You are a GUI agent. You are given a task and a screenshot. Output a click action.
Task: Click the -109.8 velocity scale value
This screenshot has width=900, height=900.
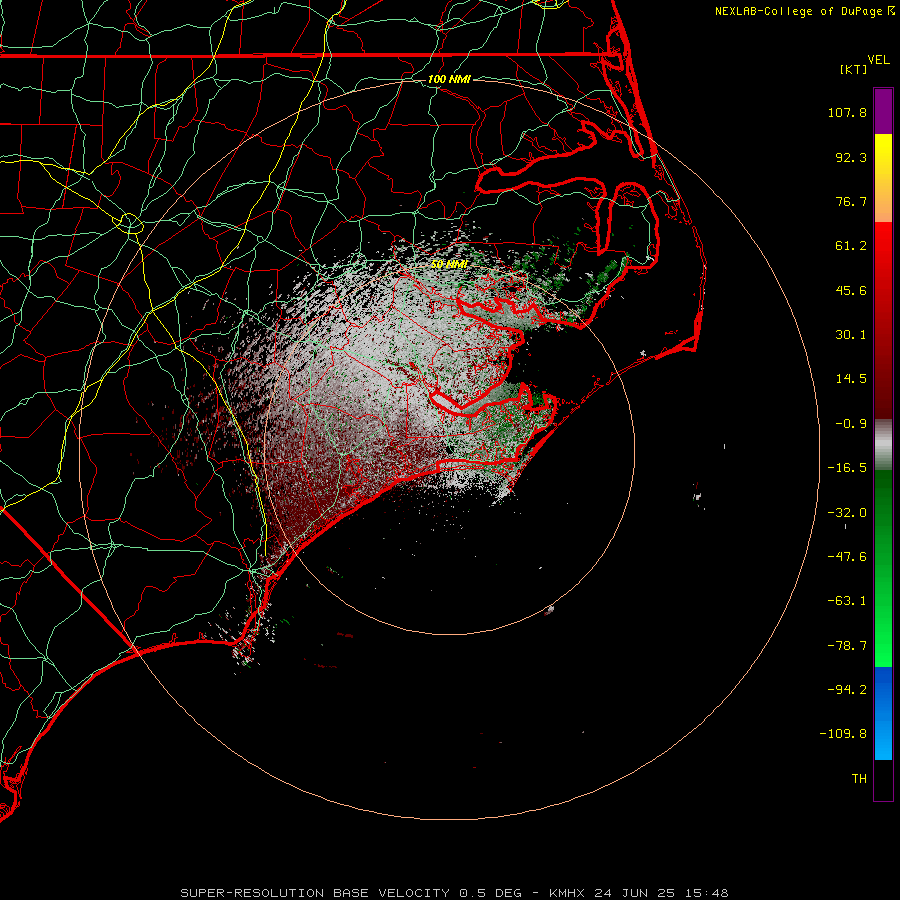(843, 734)
